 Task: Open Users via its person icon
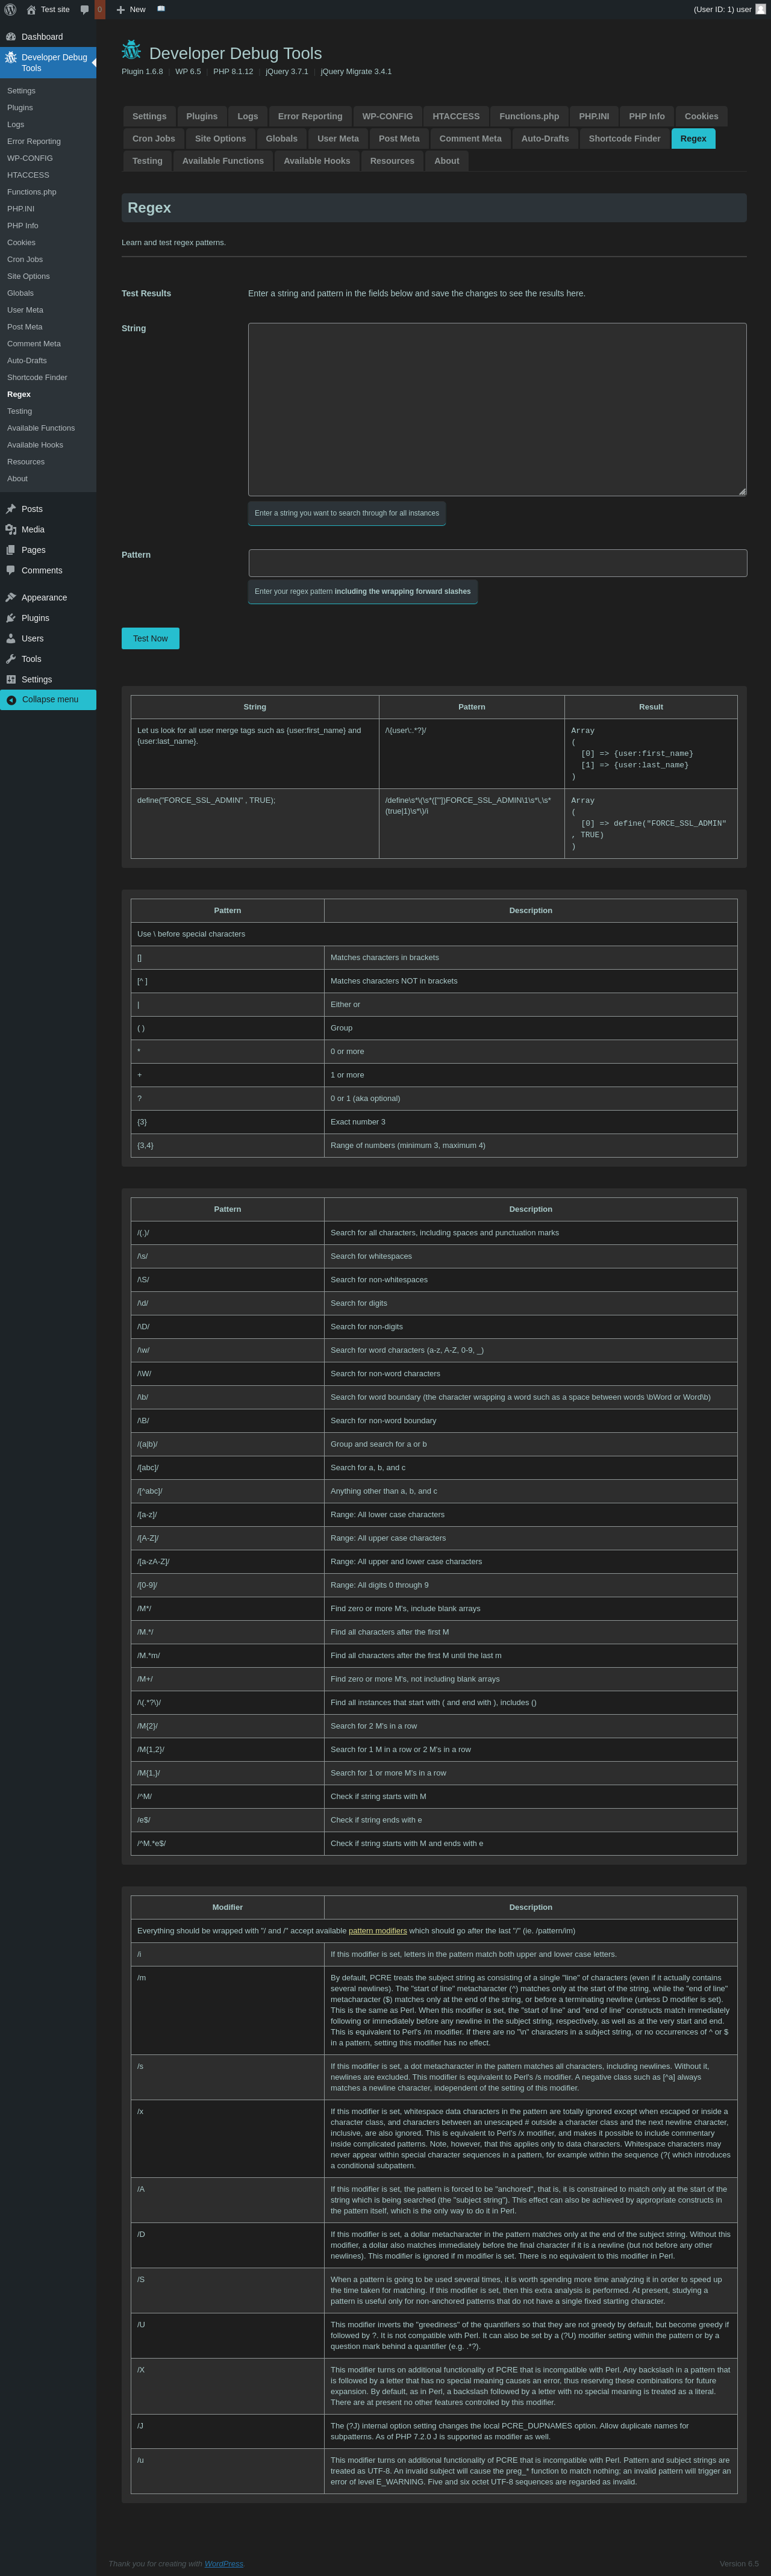click(11, 639)
